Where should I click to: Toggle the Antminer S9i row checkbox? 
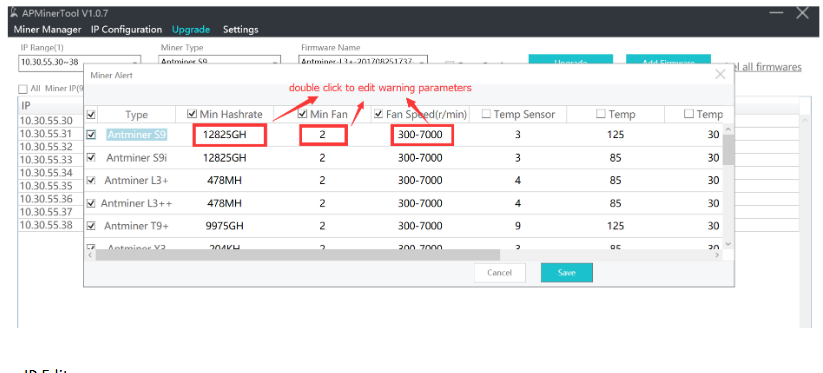click(x=91, y=157)
